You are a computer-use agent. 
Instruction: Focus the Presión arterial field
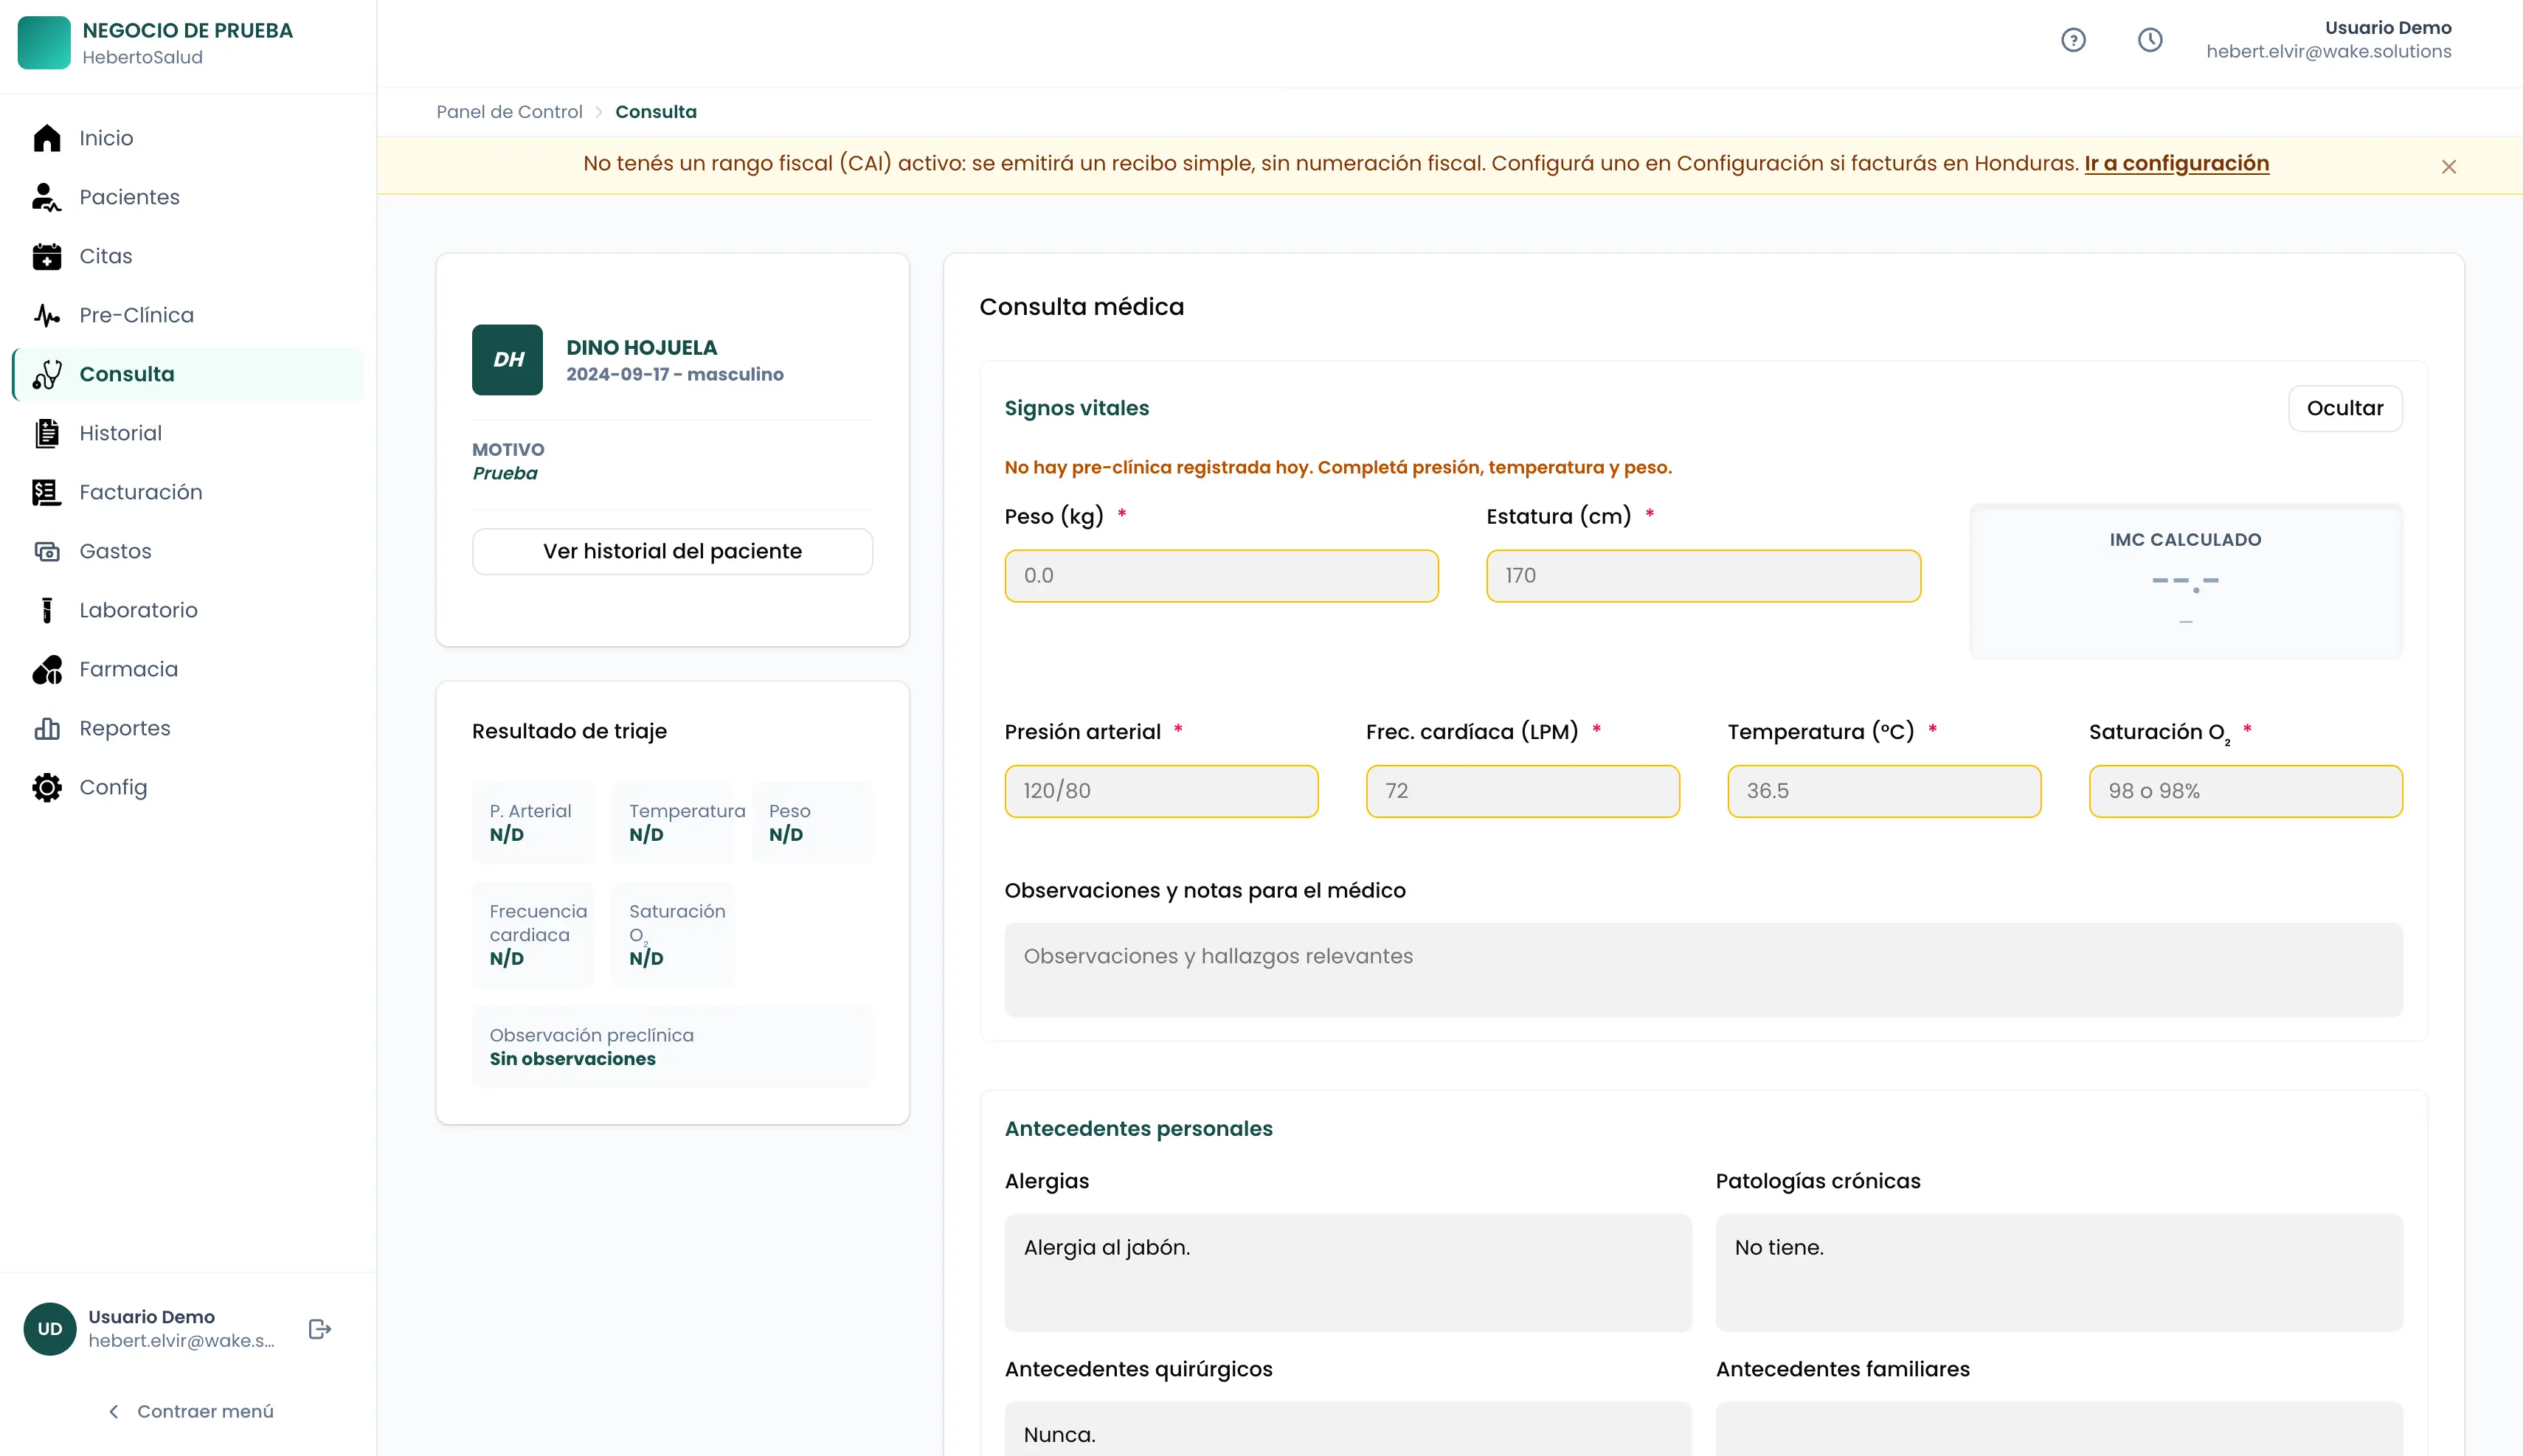coord(1161,791)
